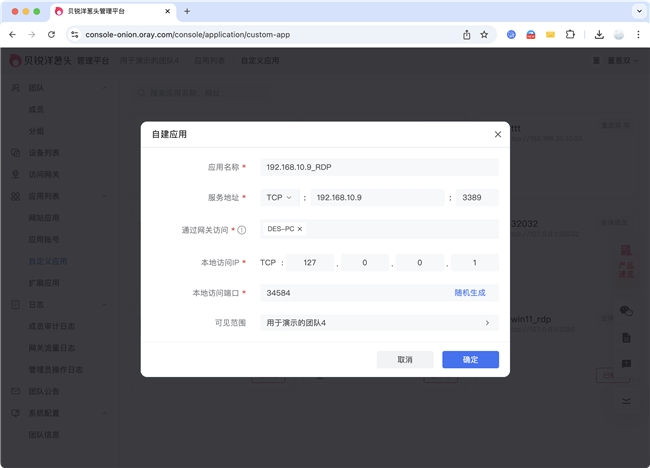Open the TCP protocol dropdown for 服务地址
The image size is (650, 468).
279,198
